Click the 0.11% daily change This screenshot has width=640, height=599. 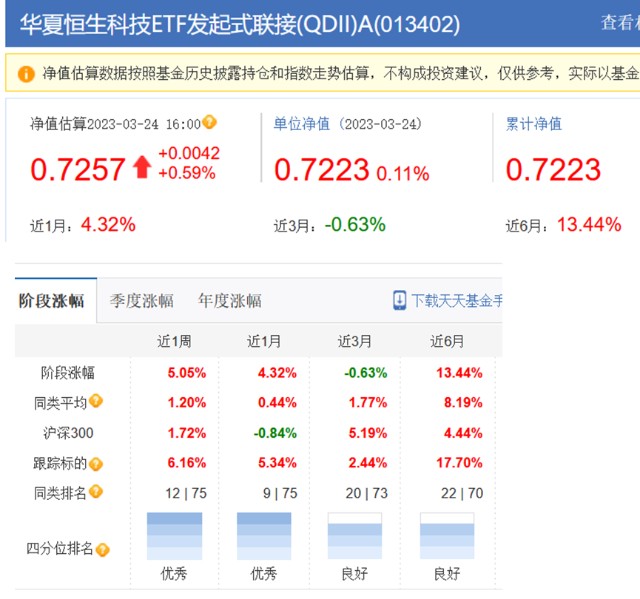(x=403, y=174)
